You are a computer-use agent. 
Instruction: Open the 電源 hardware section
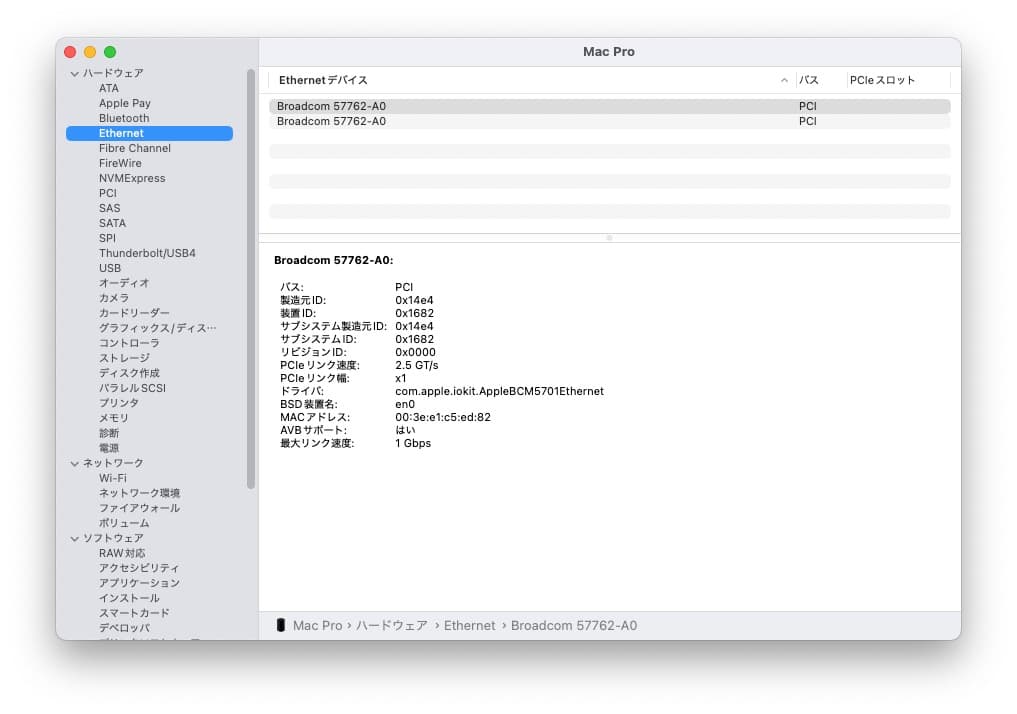click(108, 448)
